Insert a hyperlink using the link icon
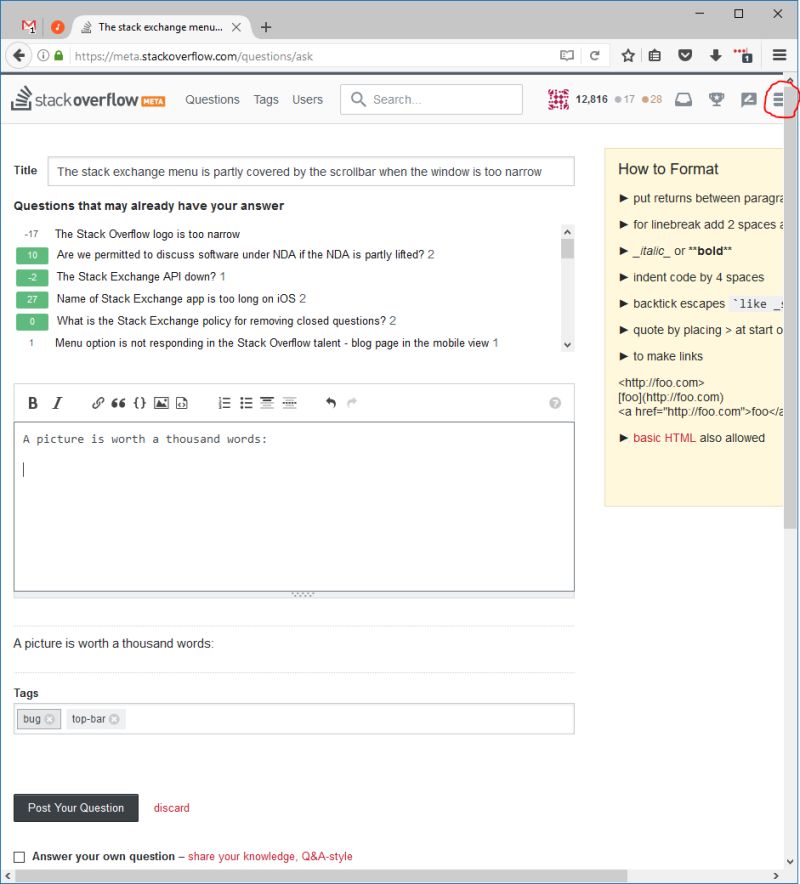This screenshot has height=884, width=800. tap(97, 403)
